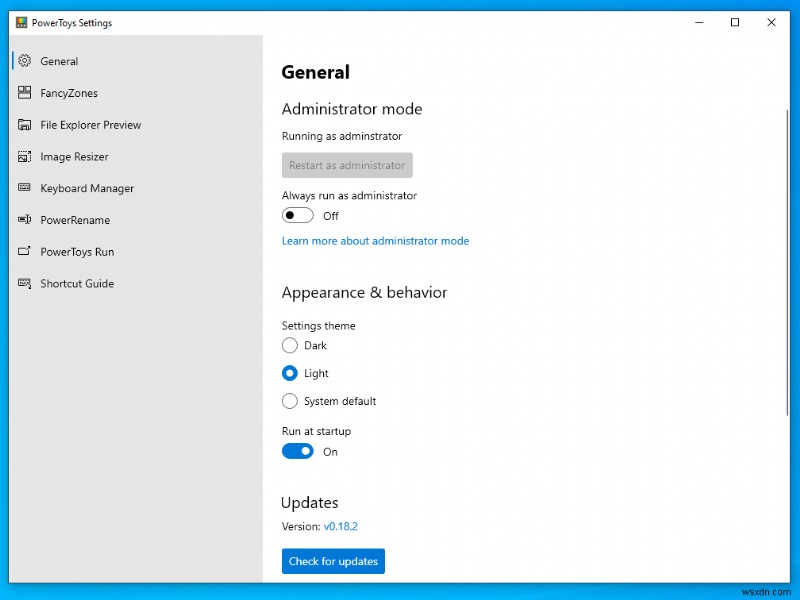Open Image Resizer using its sidebar icon

(x=27, y=157)
